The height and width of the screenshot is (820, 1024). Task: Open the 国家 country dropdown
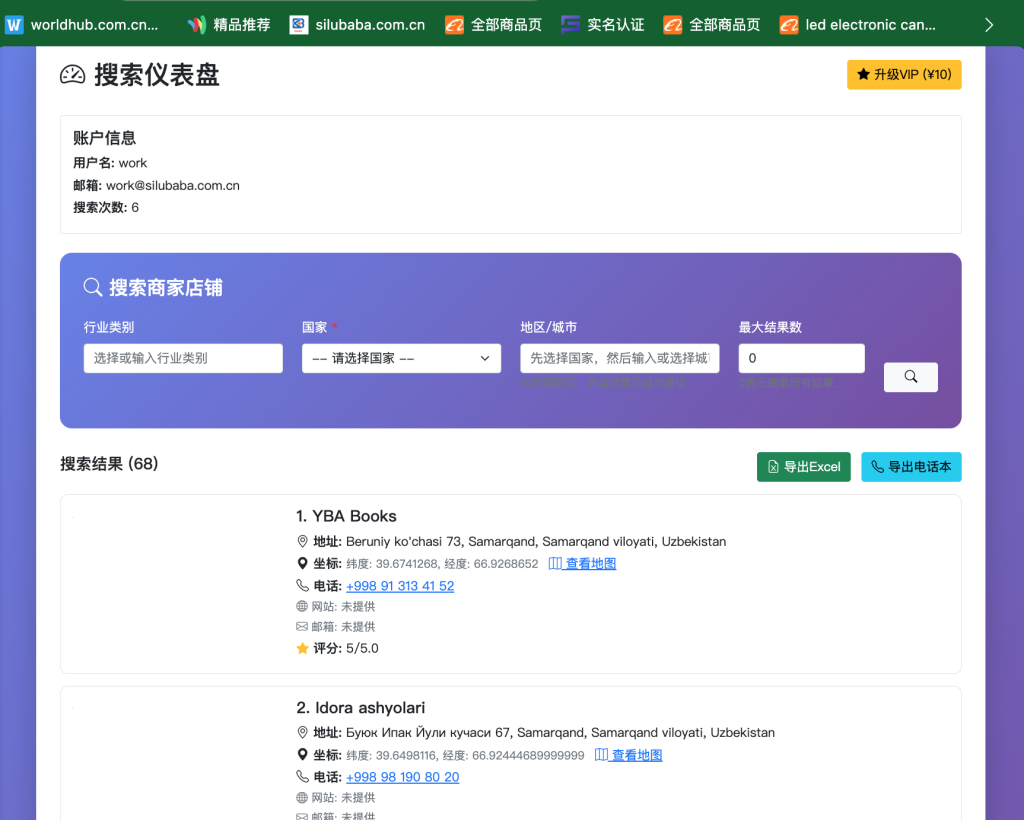(x=401, y=358)
